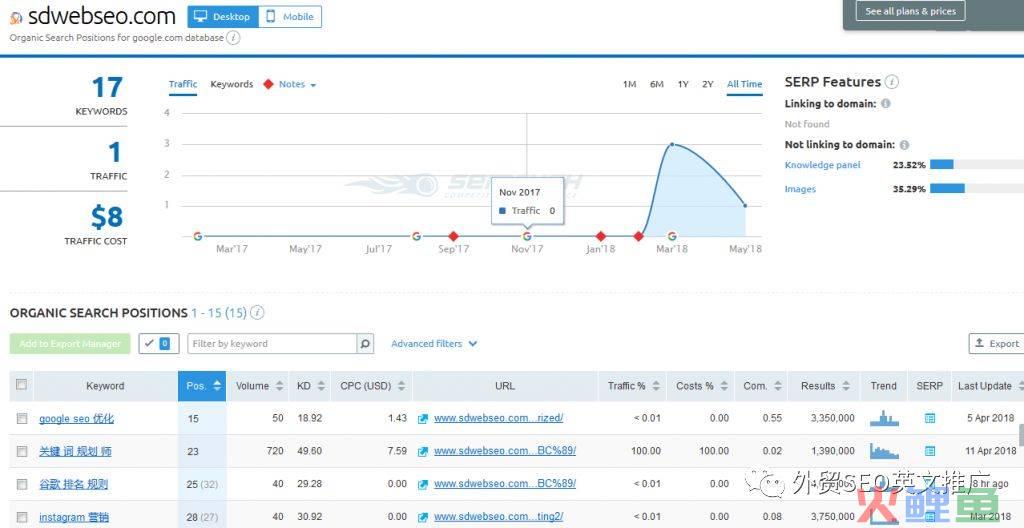
Task: Sort table by CPC (USD) column
Action: tap(372, 386)
